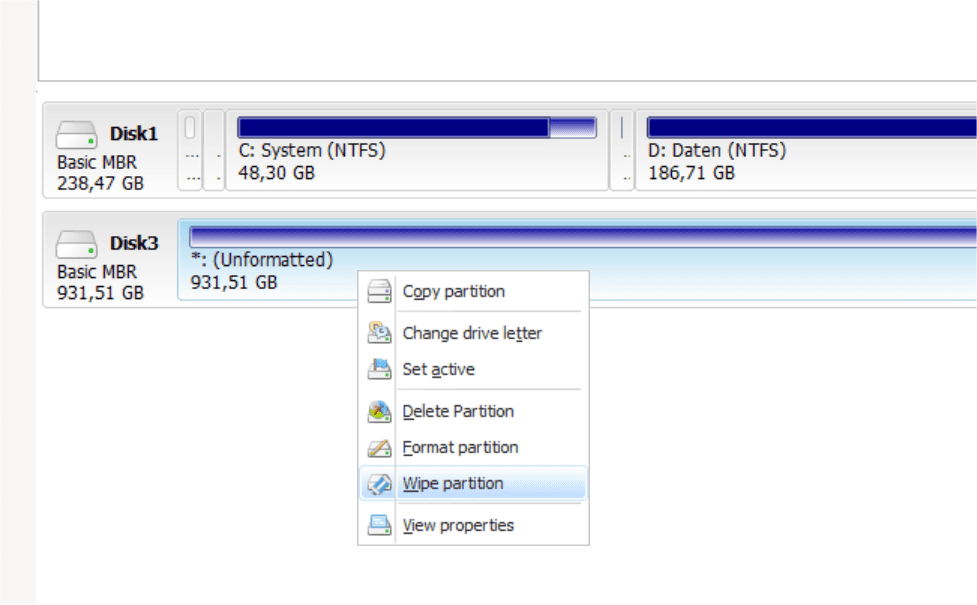Click the Wipe partition eraser icon
The width and height of the screenshot is (977, 605).
379,484
